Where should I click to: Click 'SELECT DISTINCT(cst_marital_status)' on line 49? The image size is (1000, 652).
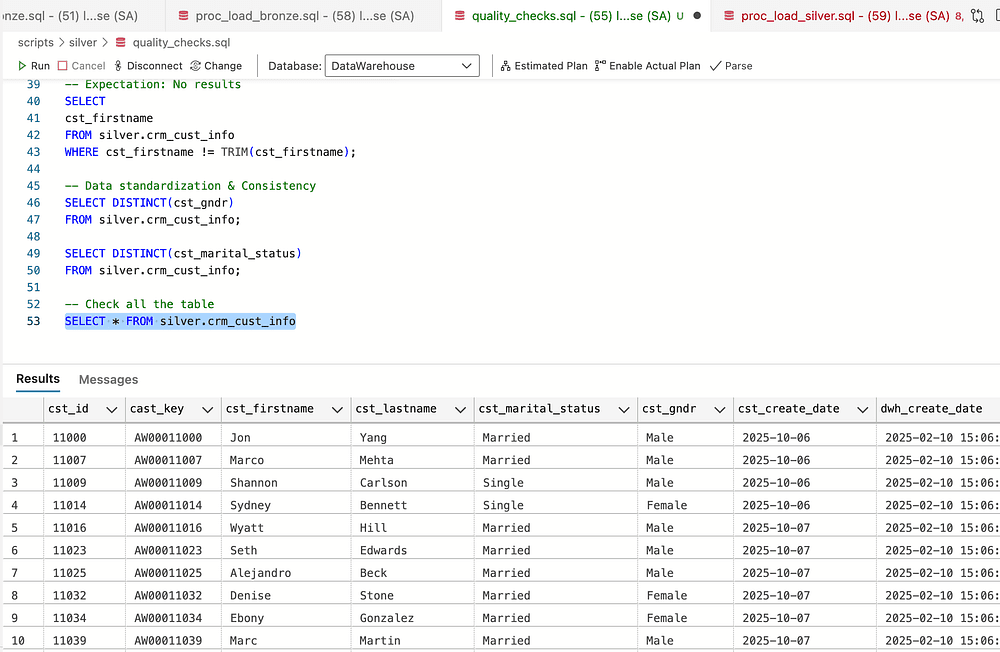click(x=183, y=253)
